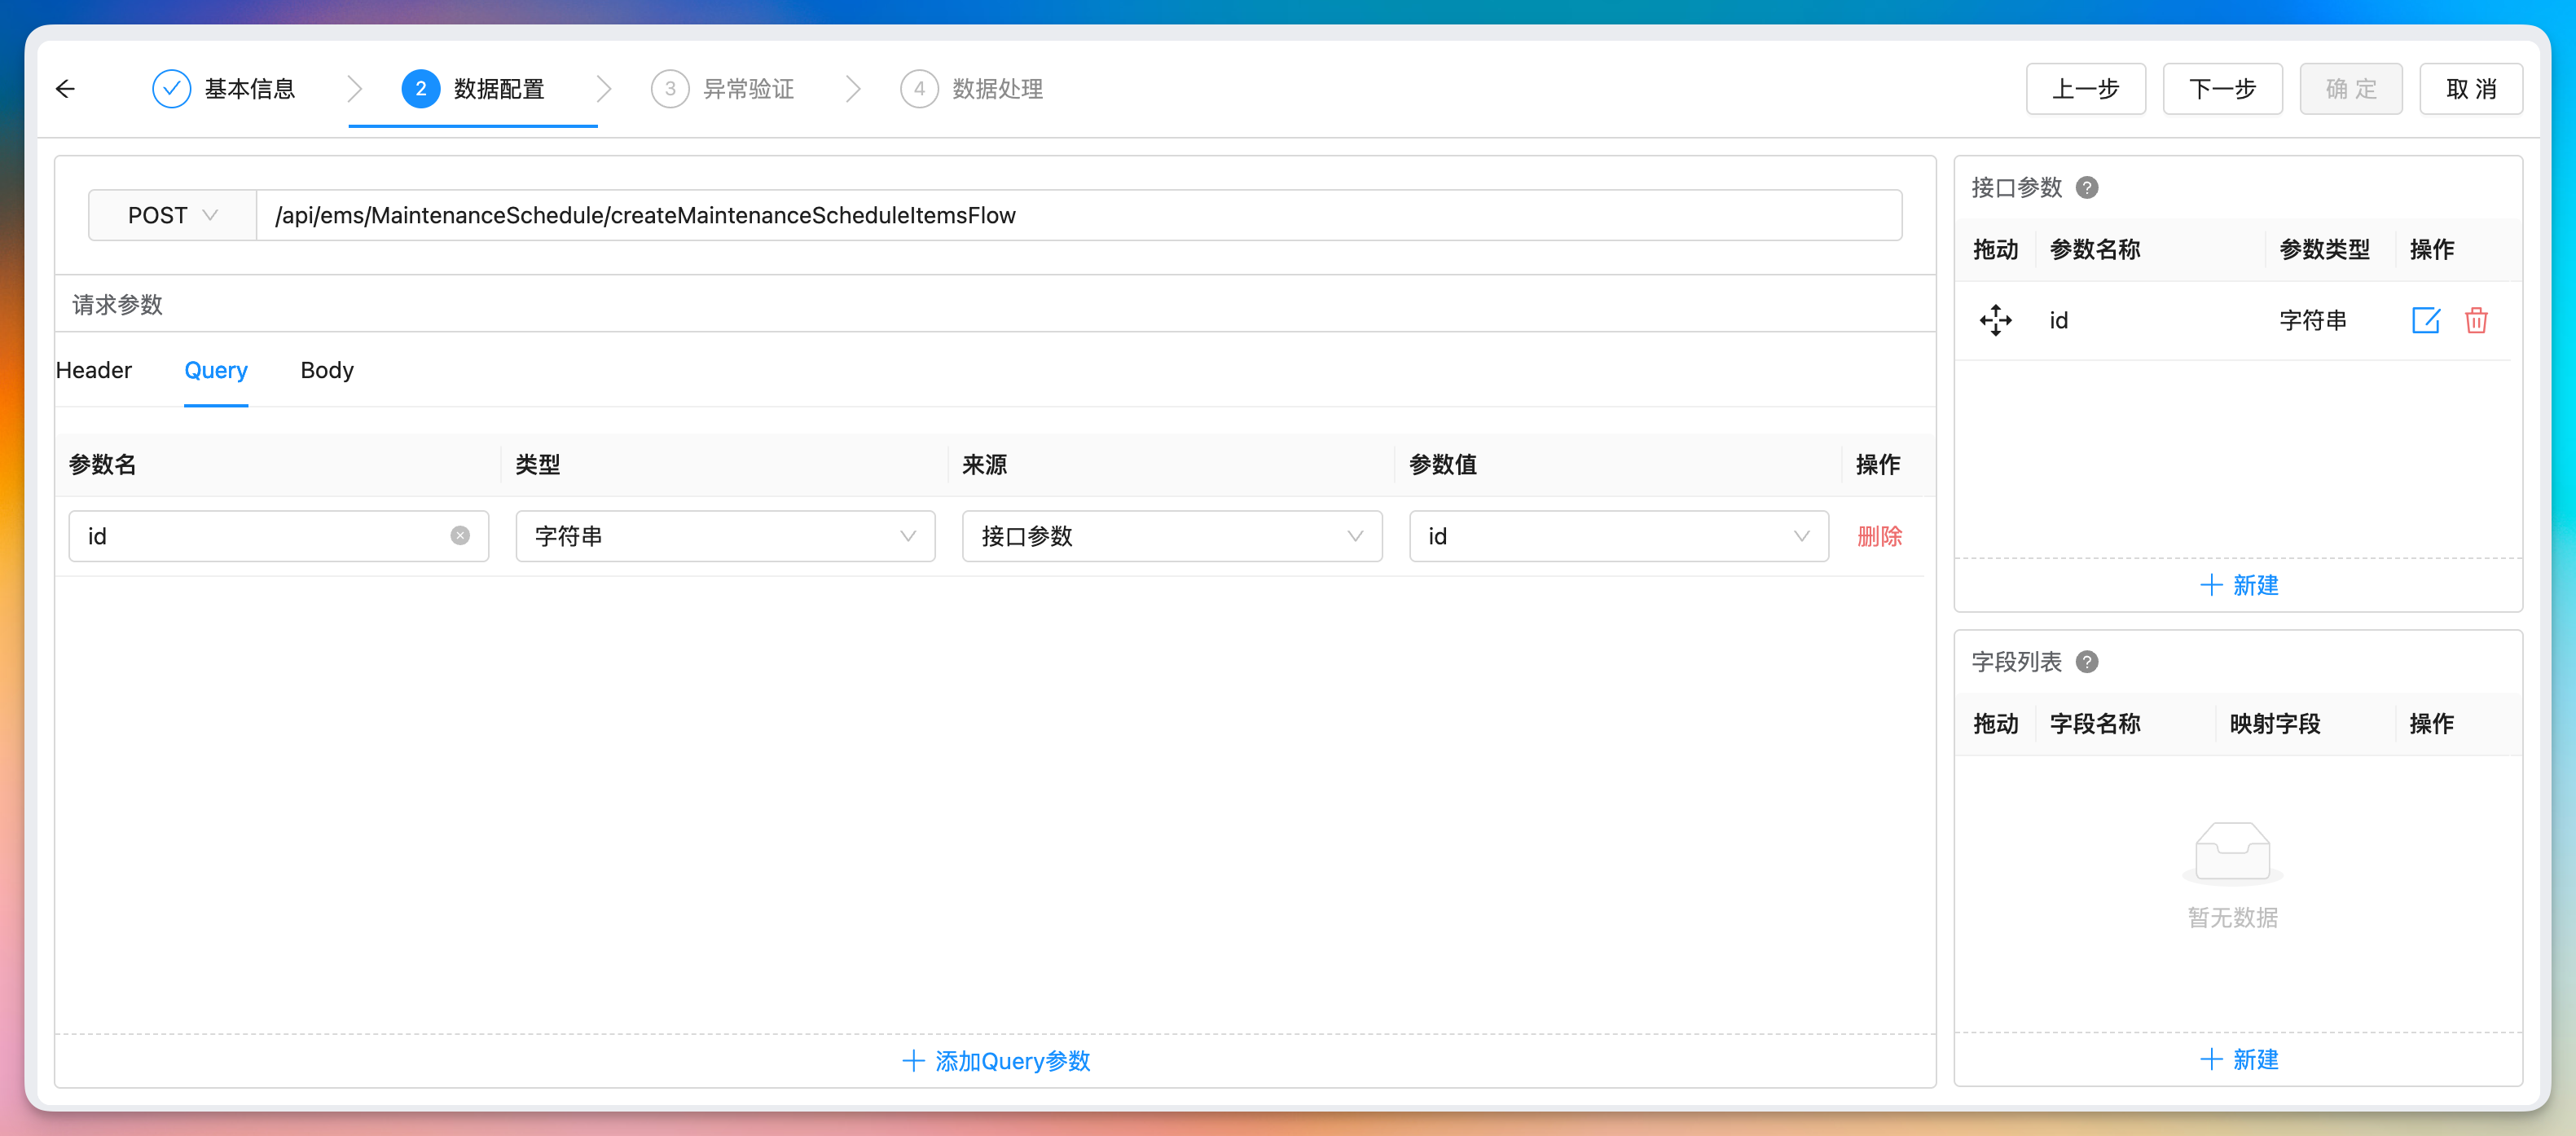Click the back arrow icon
Screen dimensions: 2576x1136
(x=66, y=89)
